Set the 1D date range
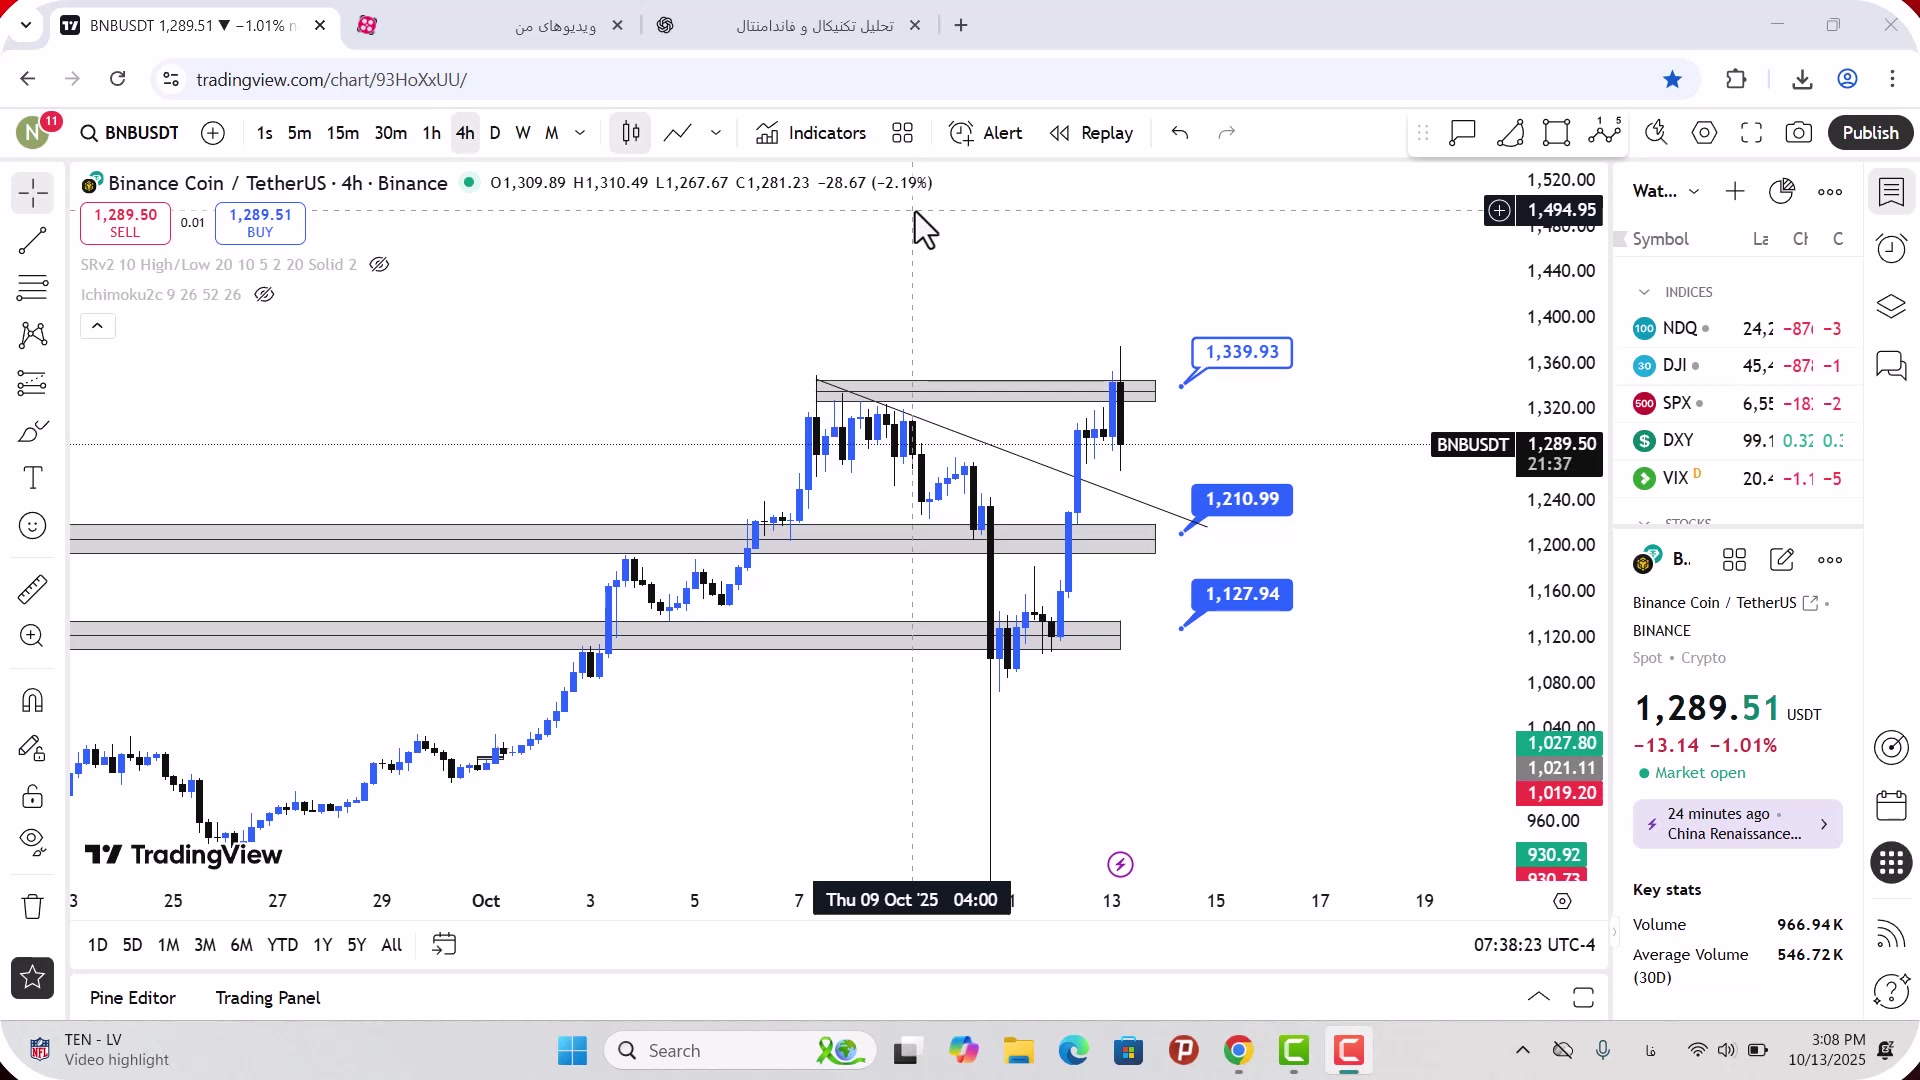The width and height of the screenshot is (1920, 1080). pos(97,945)
